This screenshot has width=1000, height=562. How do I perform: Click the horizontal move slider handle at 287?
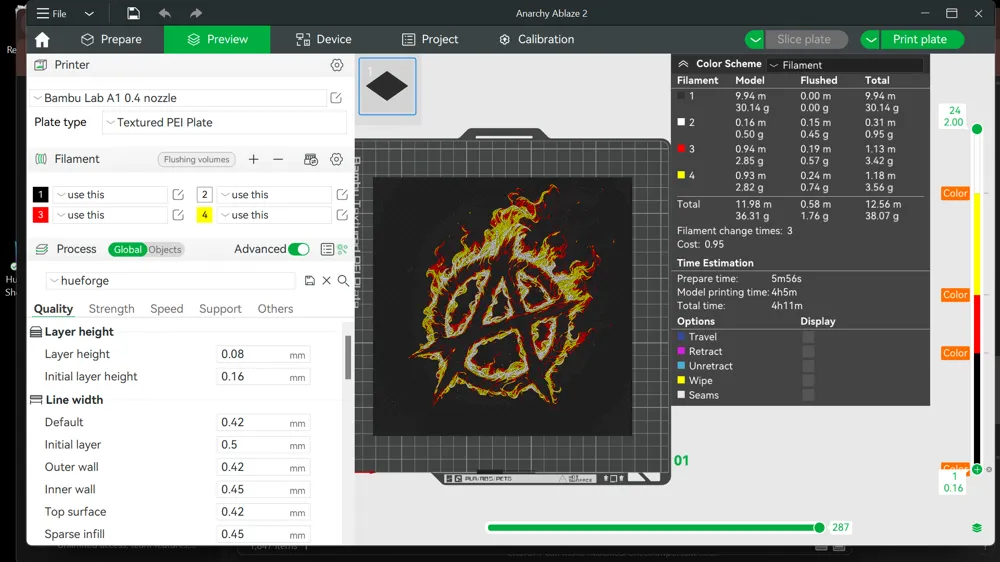tap(819, 528)
